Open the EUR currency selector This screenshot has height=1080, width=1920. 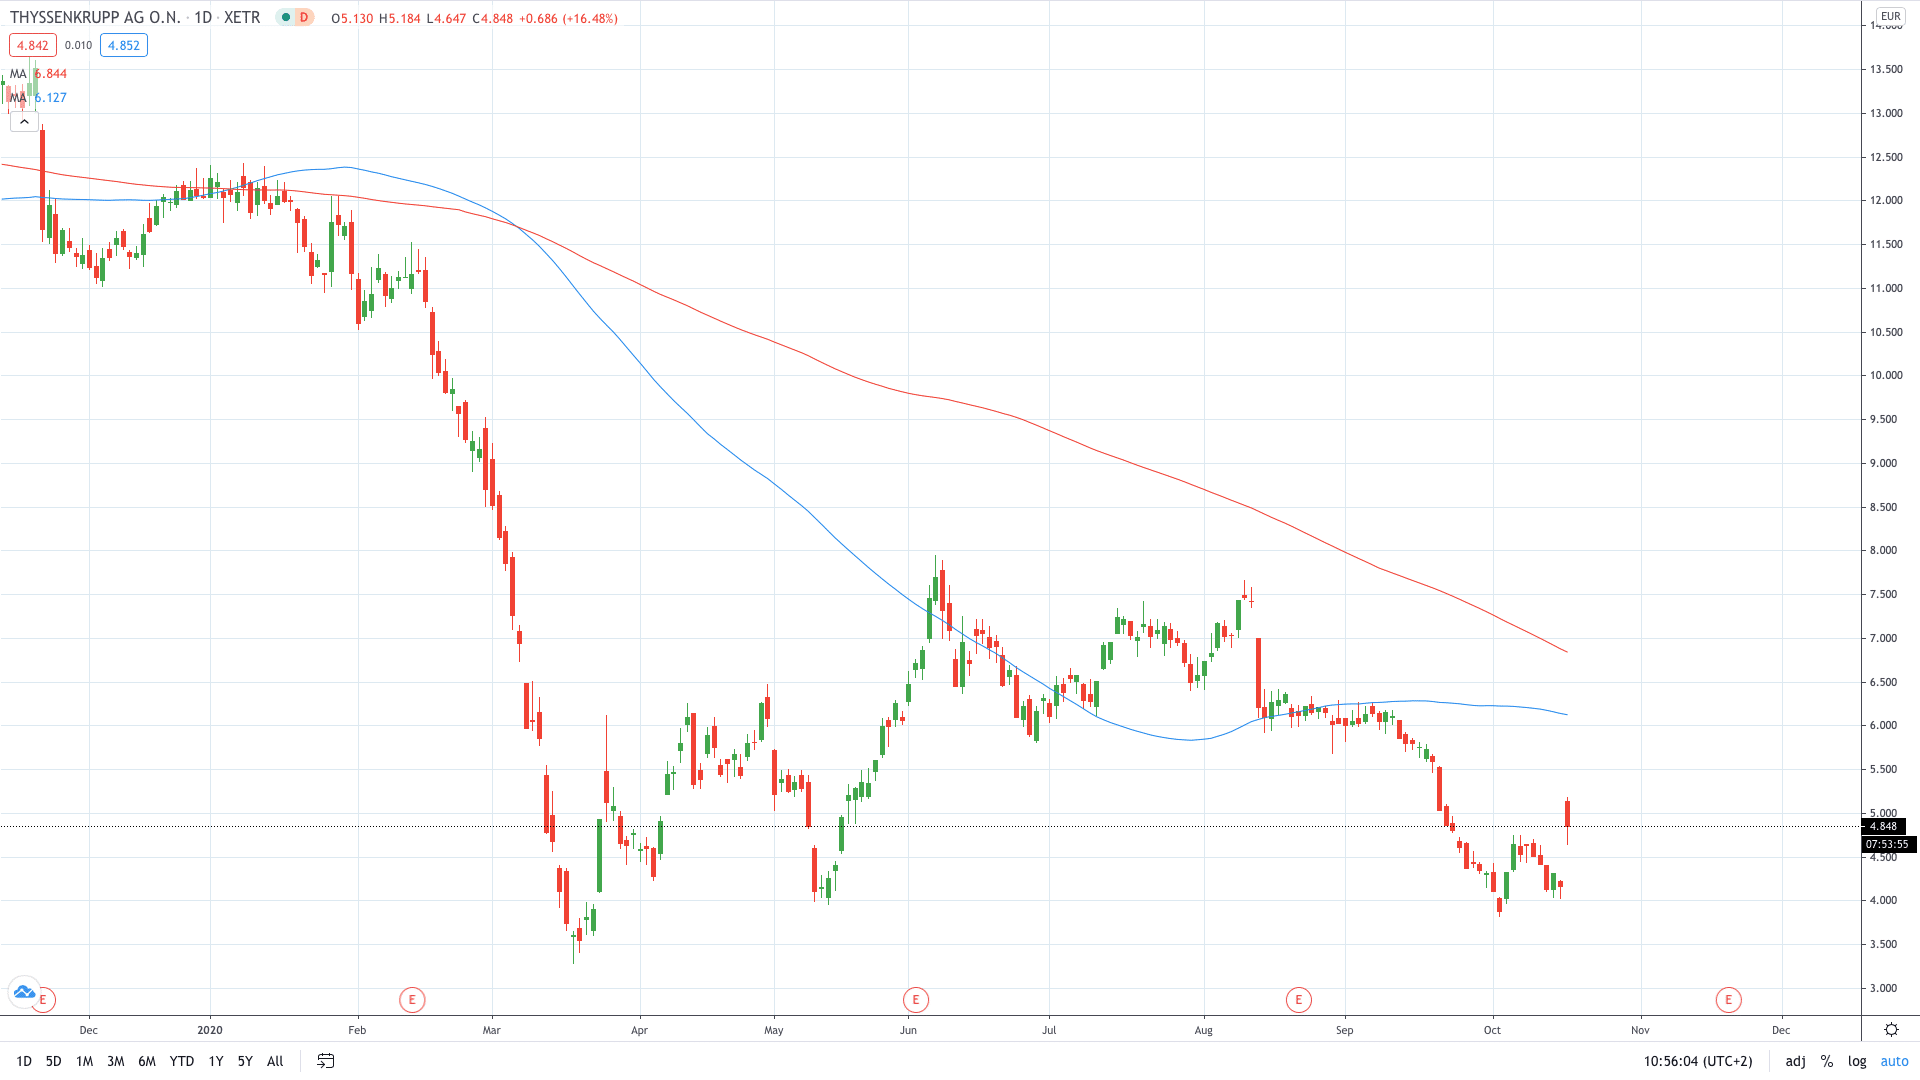[1891, 16]
